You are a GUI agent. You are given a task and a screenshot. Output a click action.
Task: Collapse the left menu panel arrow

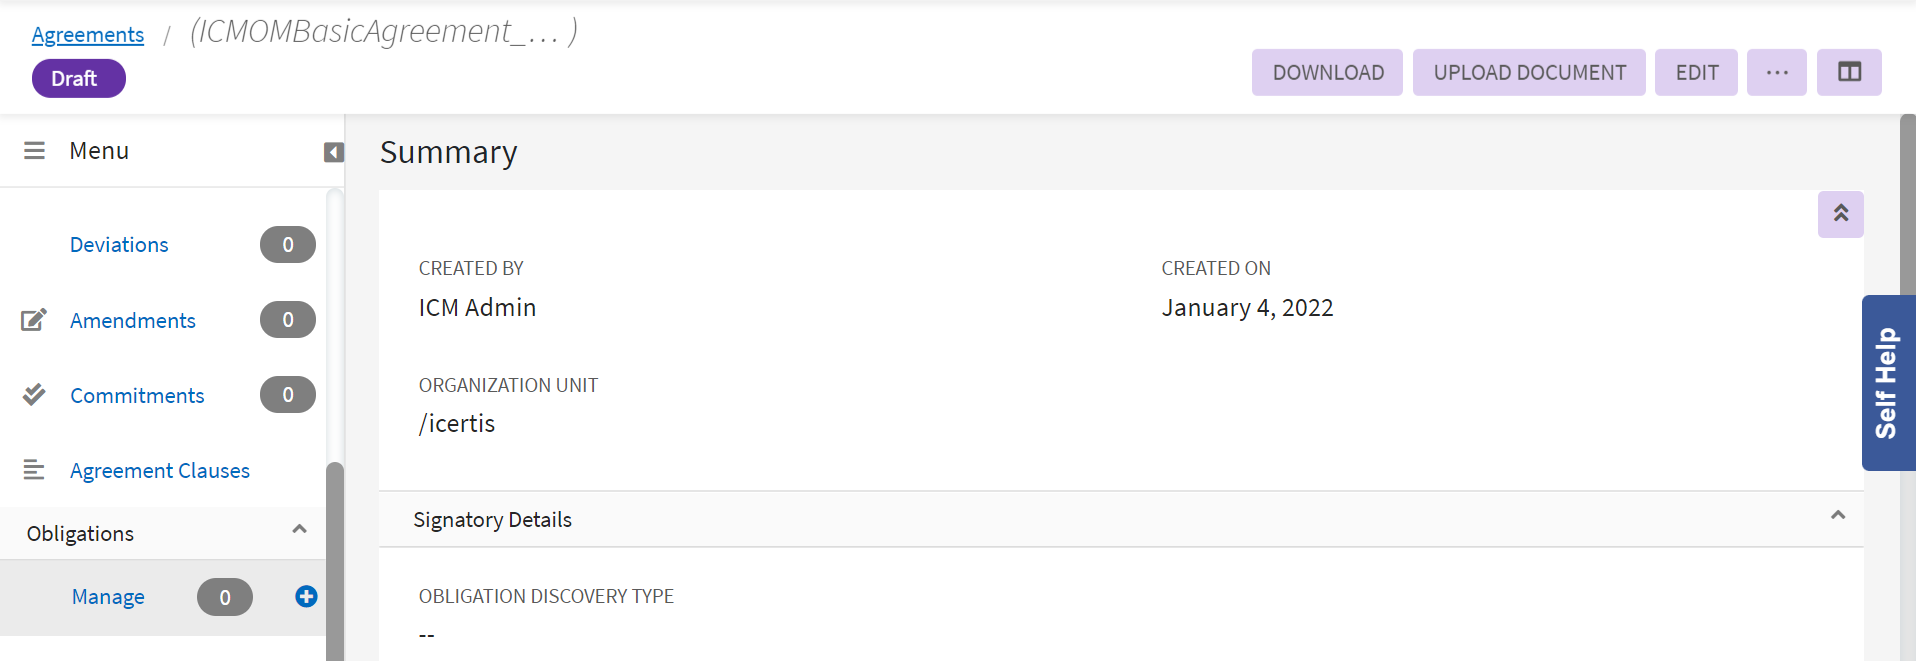click(x=334, y=152)
